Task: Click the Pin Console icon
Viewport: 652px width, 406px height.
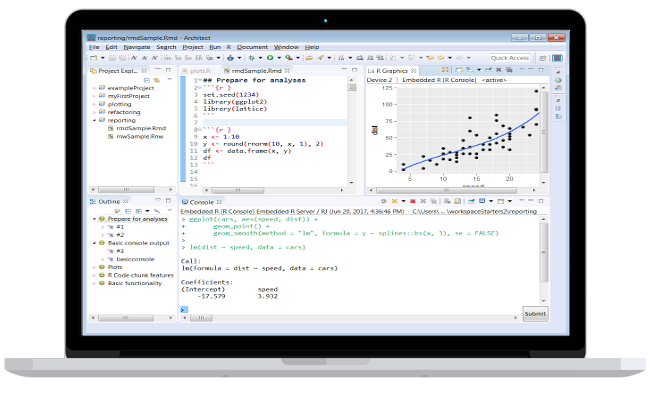Action: 471,201
